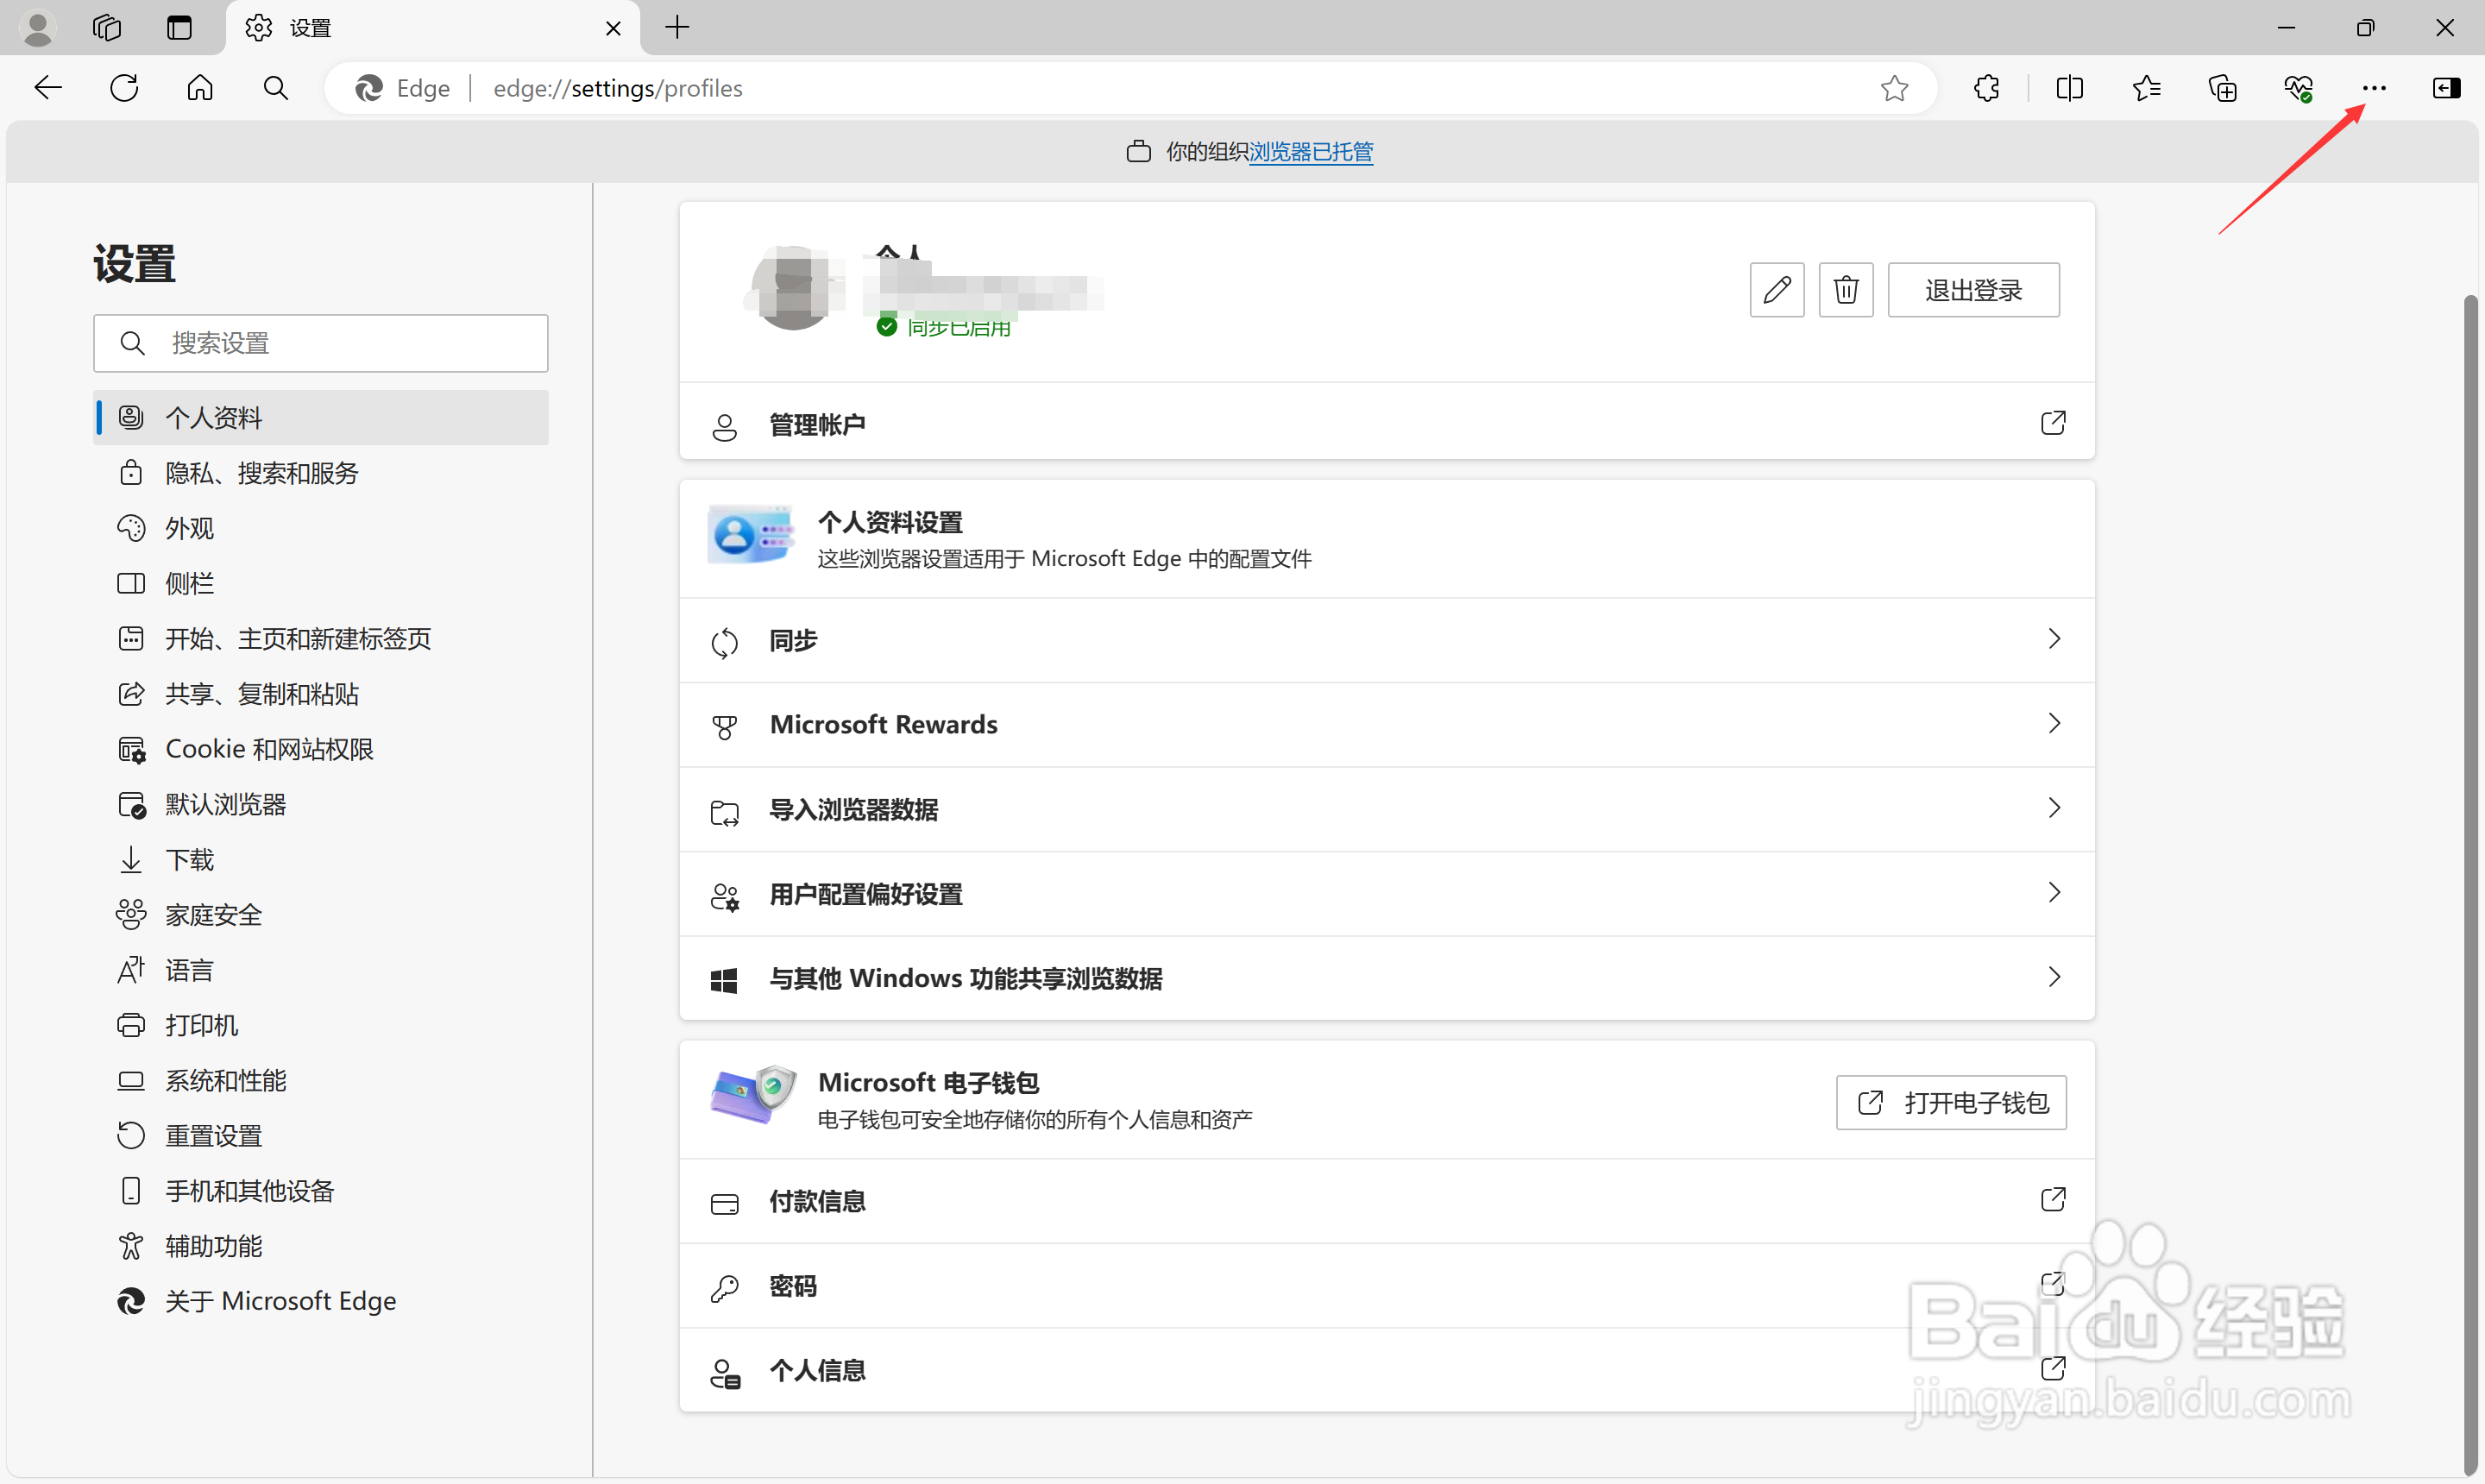The height and width of the screenshot is (1484, 2485).
Task: Select 共享、复制和粘贴 in sidebar
Action: pyautogui.click(x=321, y=693)
